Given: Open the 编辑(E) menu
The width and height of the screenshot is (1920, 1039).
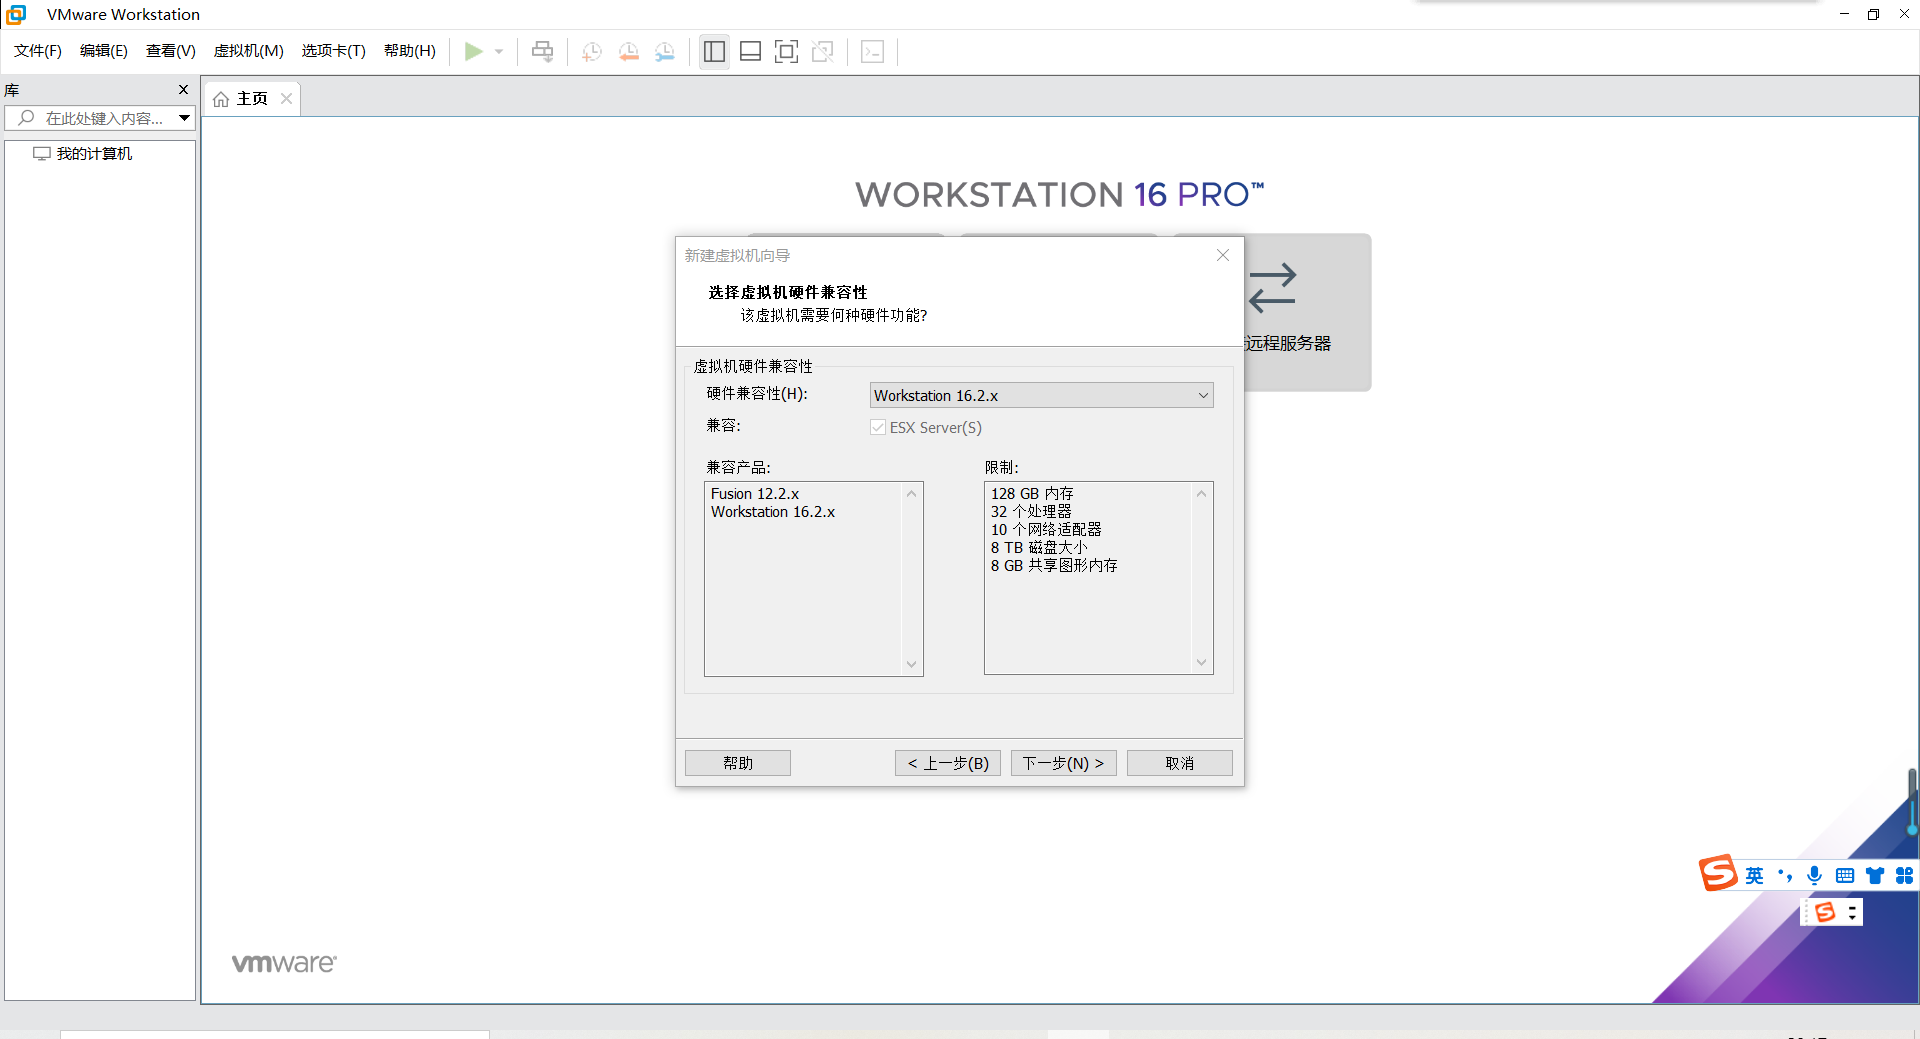Looking at the screenshot, I should point(104,51).
